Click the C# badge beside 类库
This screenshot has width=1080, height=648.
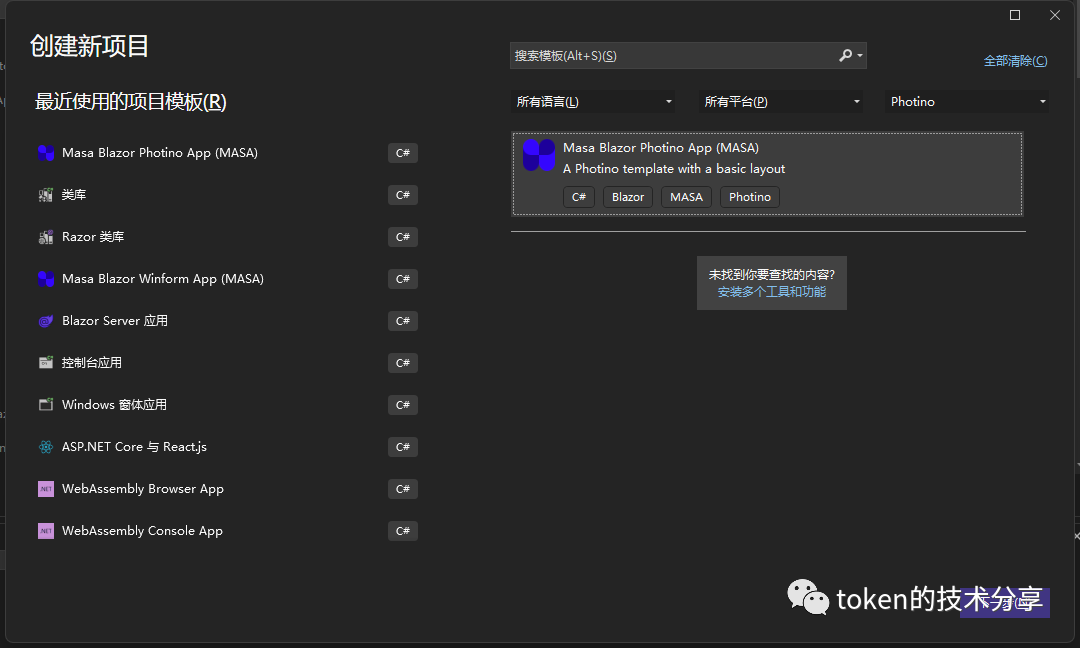403,195
